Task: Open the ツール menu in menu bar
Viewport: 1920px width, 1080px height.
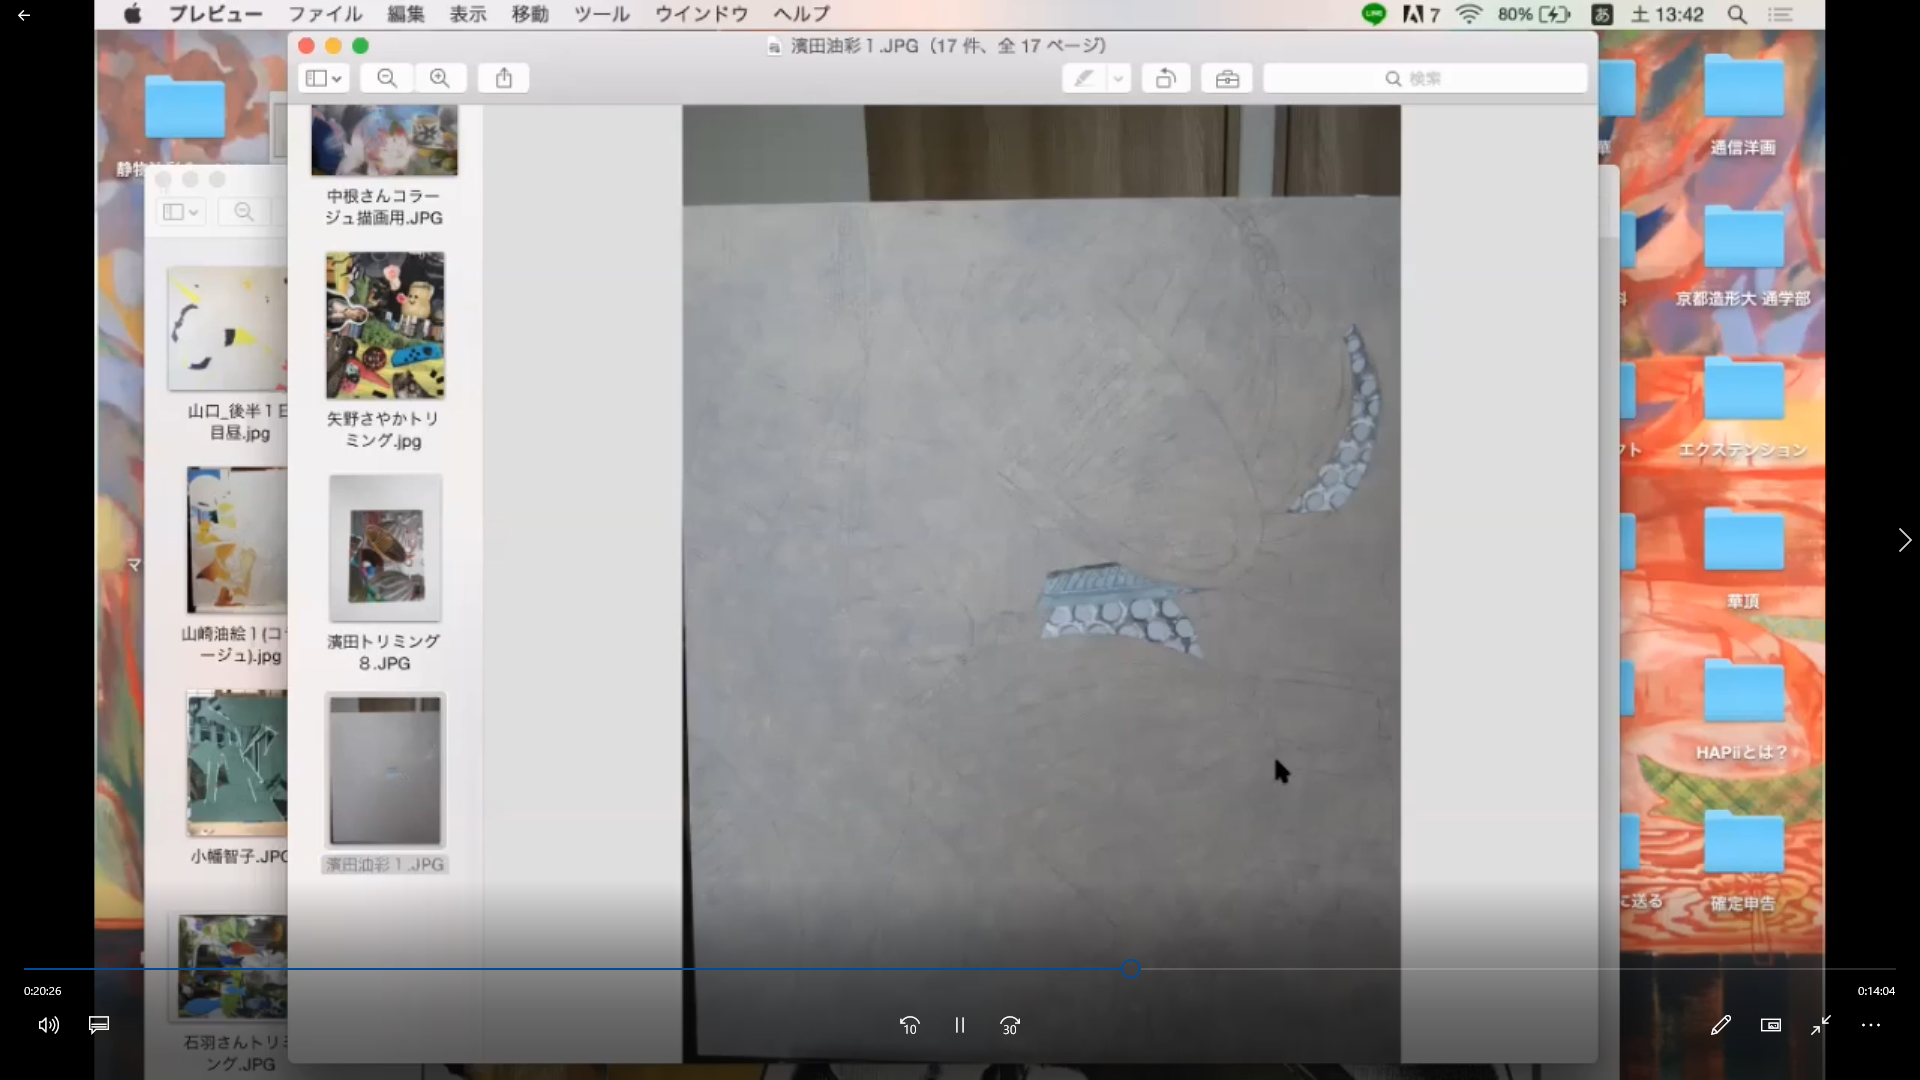Action: [x=601, y=14]
